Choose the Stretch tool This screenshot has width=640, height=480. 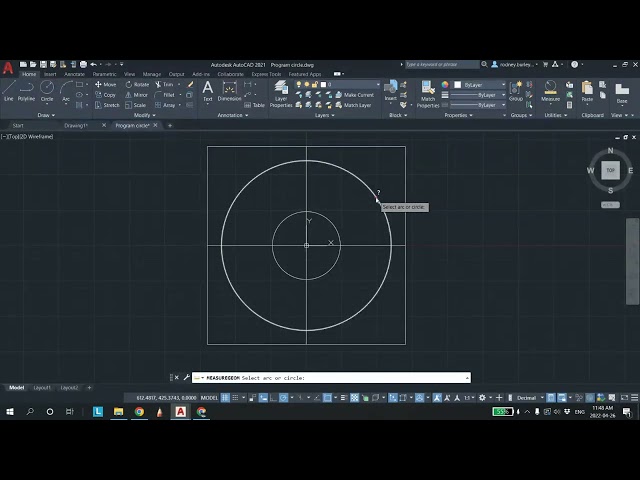pos(107,105)
